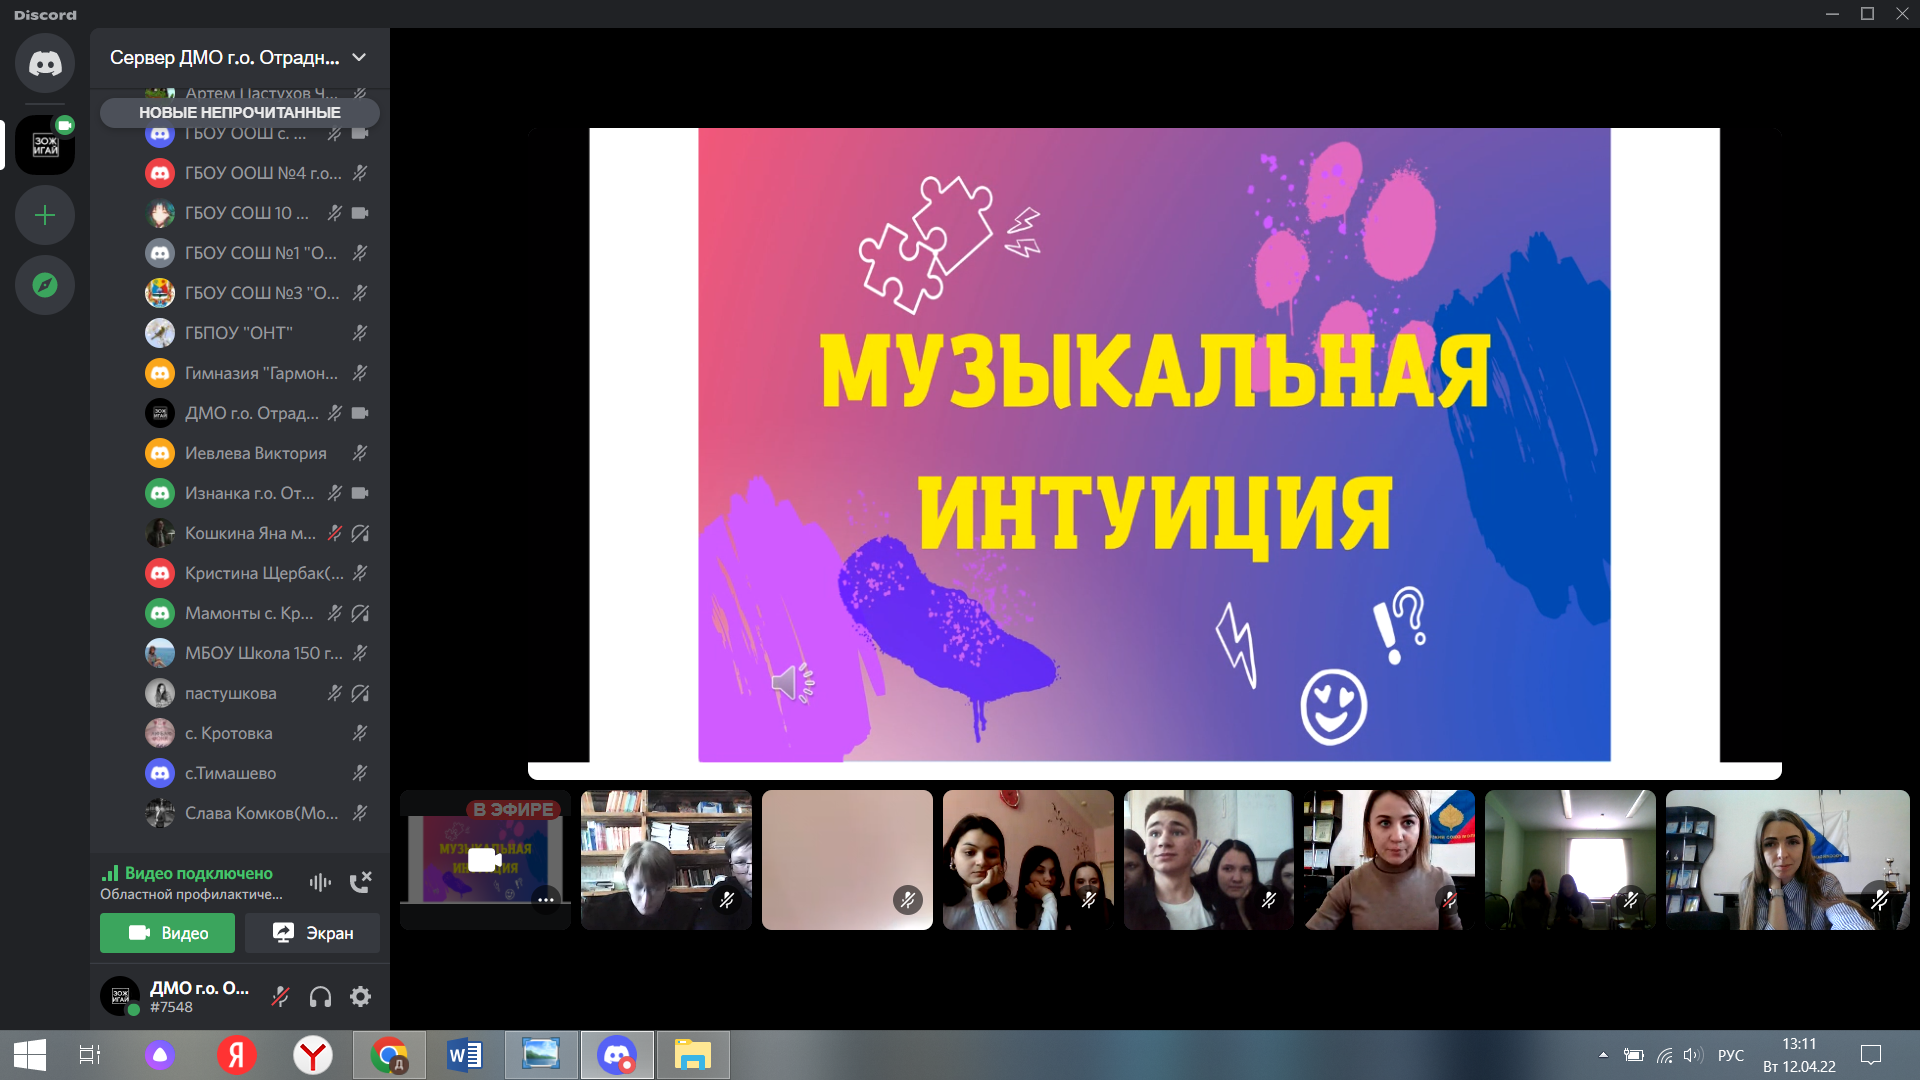Open the РУС keyboard language switcher
Viewport: 1920px width, 1080px height.
(1730, 1055)
